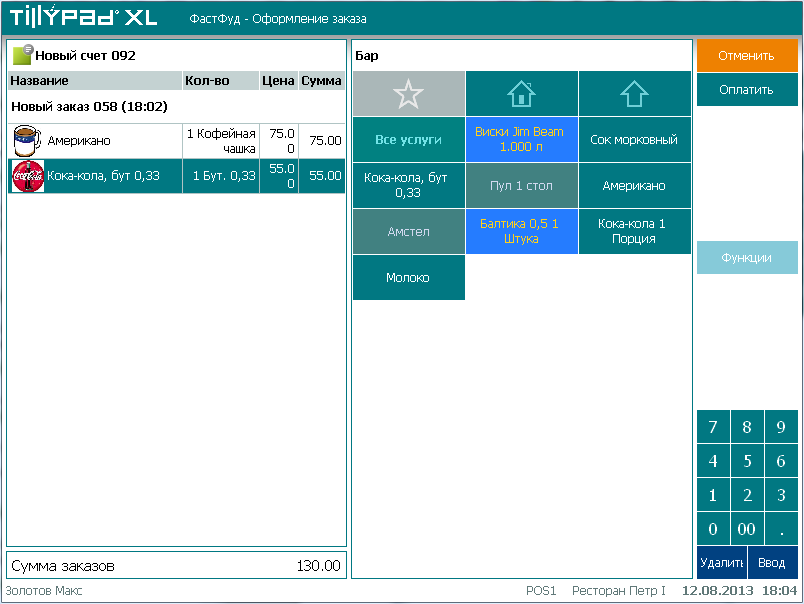Tap keypad digit 1
The height and width of the screenshot is (604, 804).
pos(713,495)
